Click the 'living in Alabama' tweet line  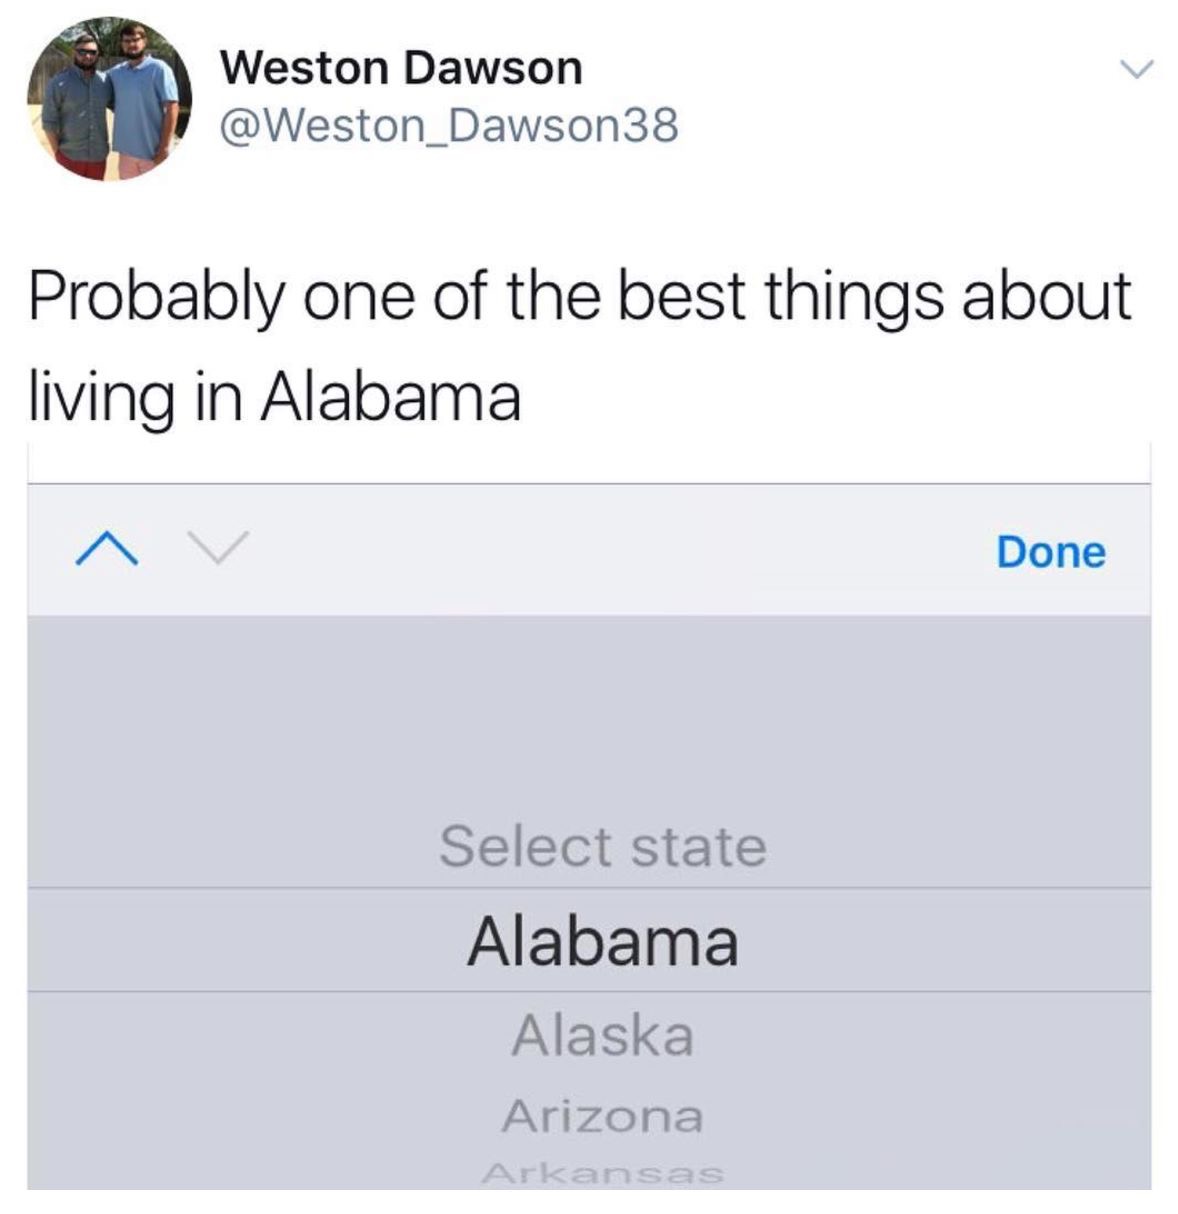point(274,397)
